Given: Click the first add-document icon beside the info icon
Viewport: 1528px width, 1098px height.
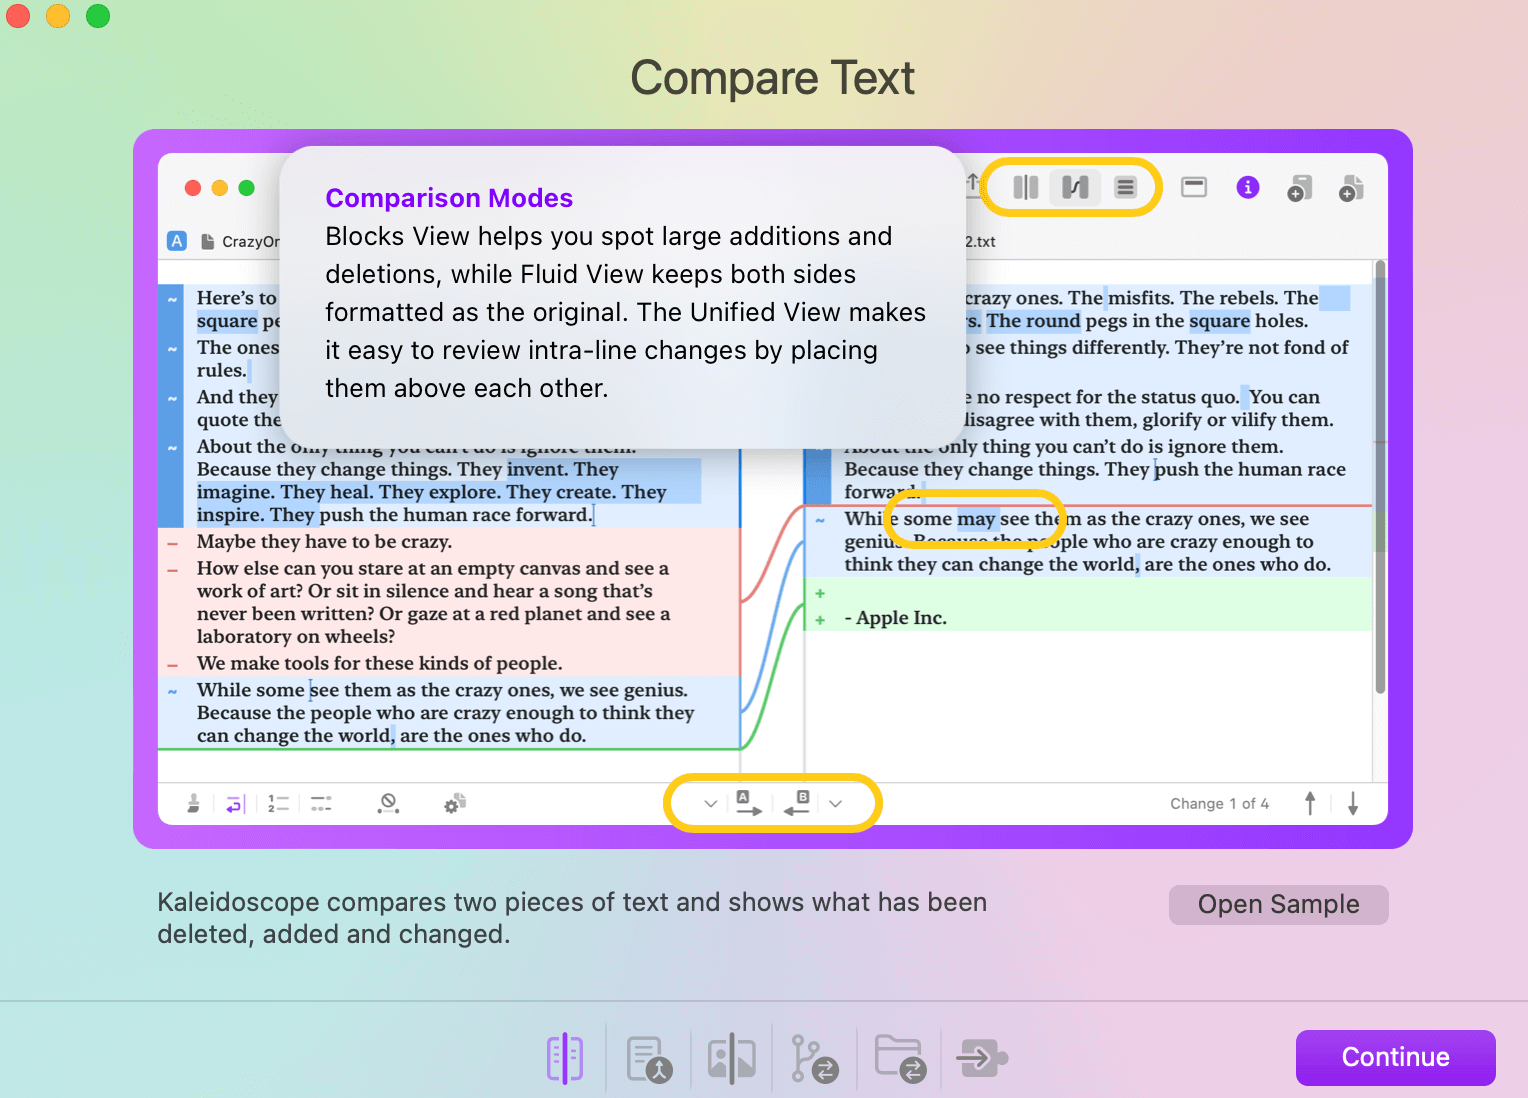Looking at the screenshot, I should 1299,188.
